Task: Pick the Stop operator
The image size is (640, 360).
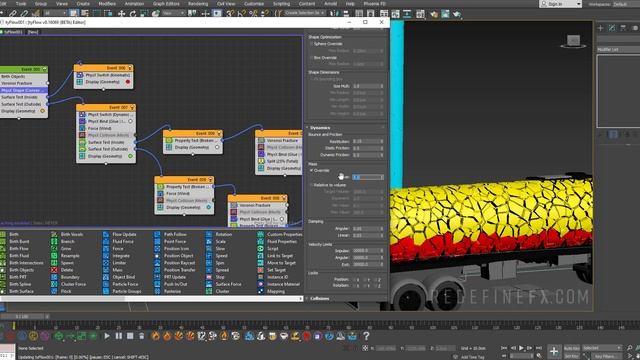Action: click(x=216, y=277)
